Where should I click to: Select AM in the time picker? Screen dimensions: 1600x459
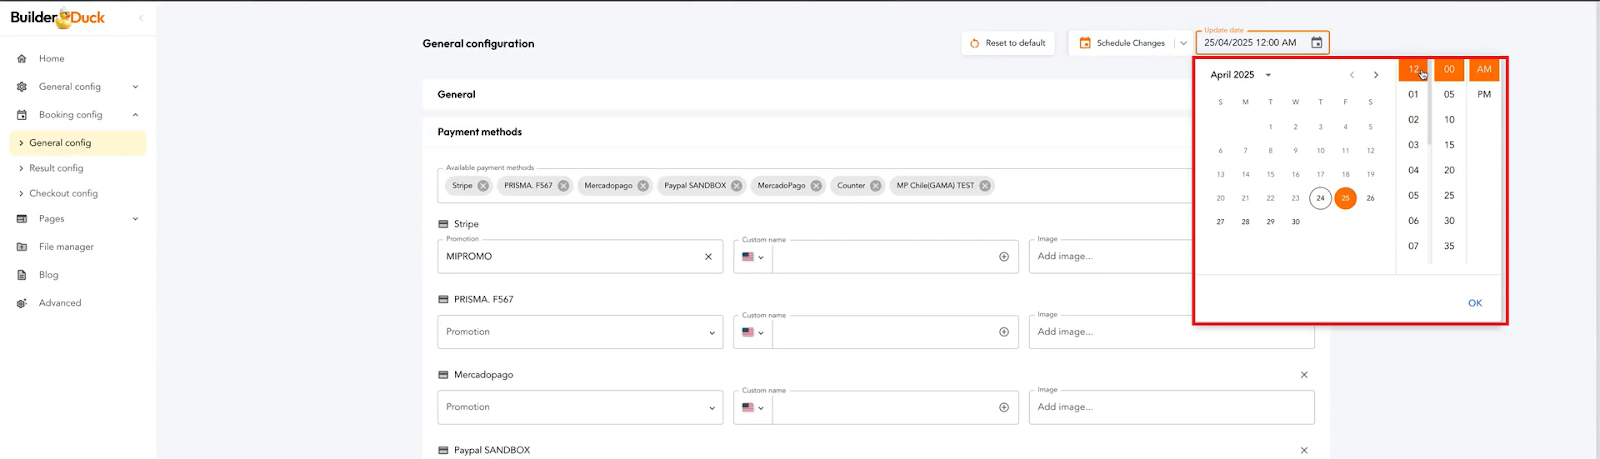[x=1484, y=69]
